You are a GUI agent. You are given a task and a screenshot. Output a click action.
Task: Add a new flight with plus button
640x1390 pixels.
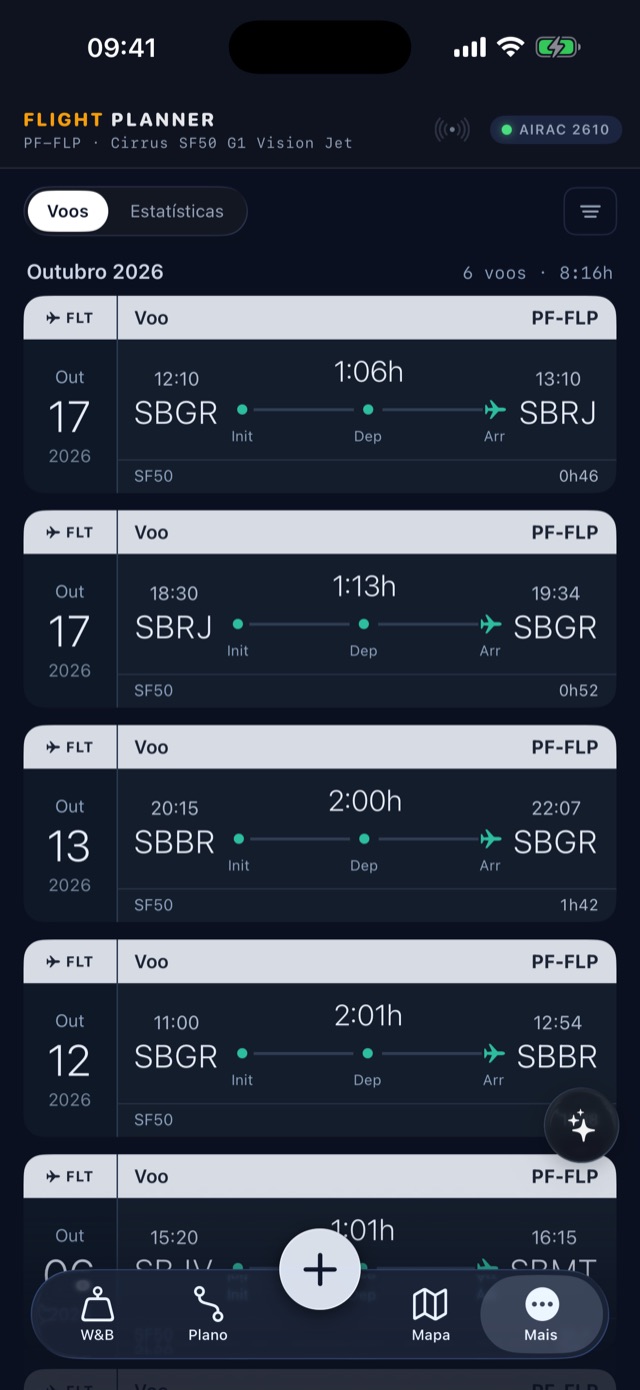[320, 1269]
